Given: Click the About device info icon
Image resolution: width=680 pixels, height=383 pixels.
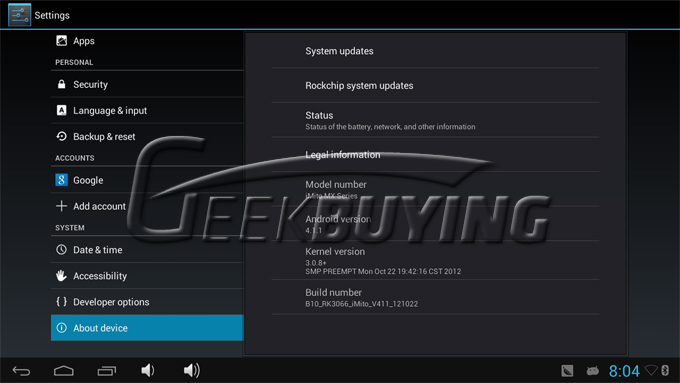Looking at the screenshot, I should coord(62,328).
